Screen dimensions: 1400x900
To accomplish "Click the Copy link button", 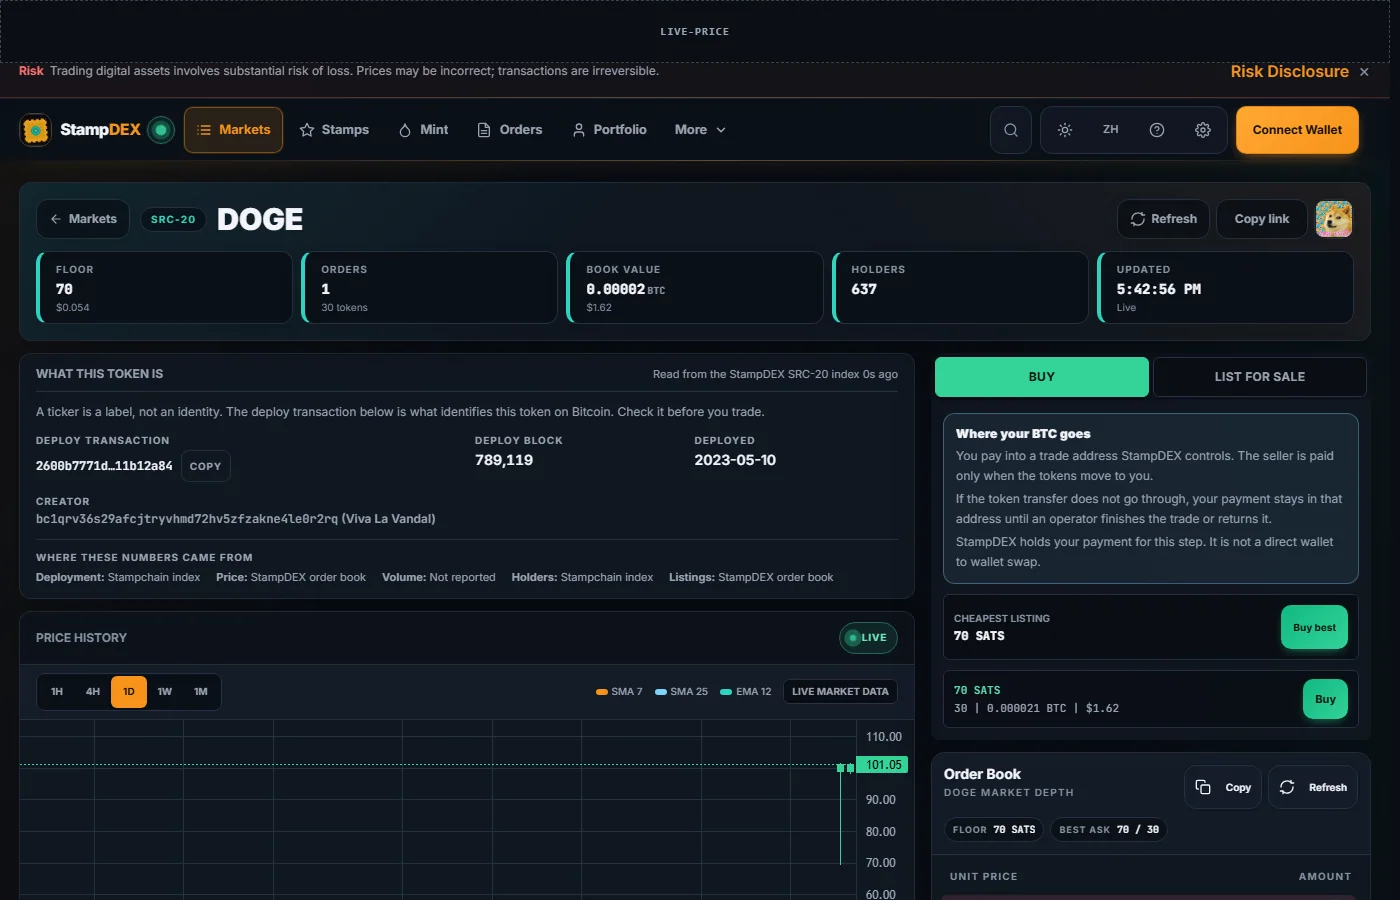I will pos(1261,219).
